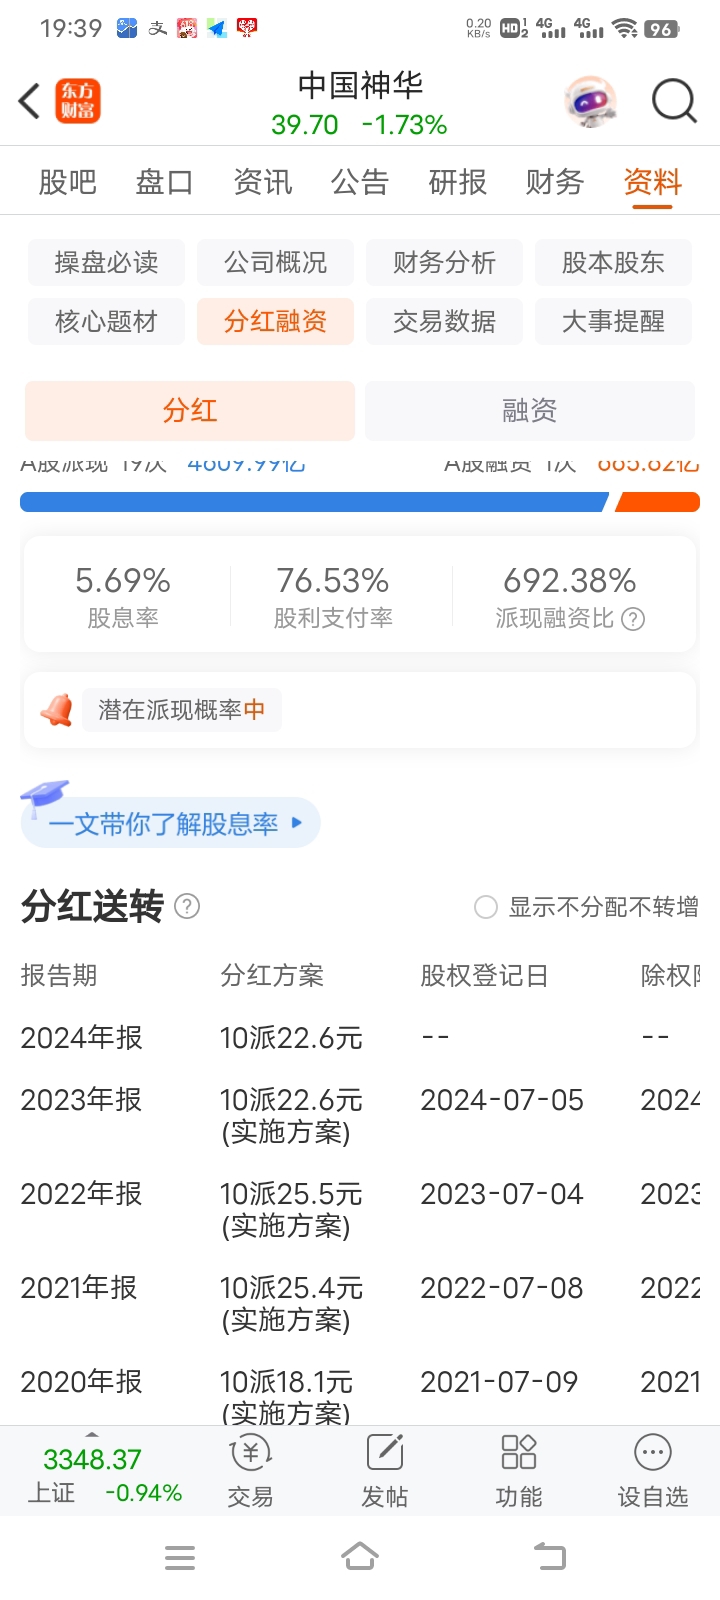
Task: Open the 操盘必读 section
Action: [x=106, y=263]
